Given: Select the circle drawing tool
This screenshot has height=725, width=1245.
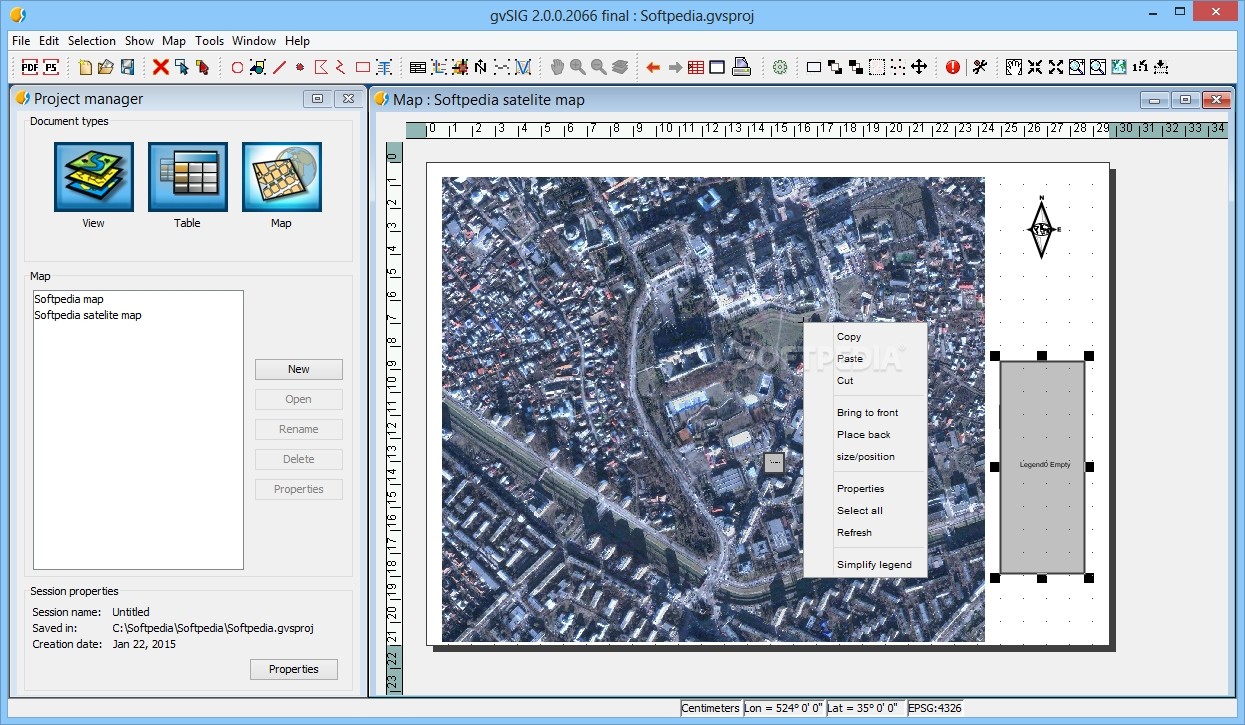Looking at the screenshot, I should (237, 67).
